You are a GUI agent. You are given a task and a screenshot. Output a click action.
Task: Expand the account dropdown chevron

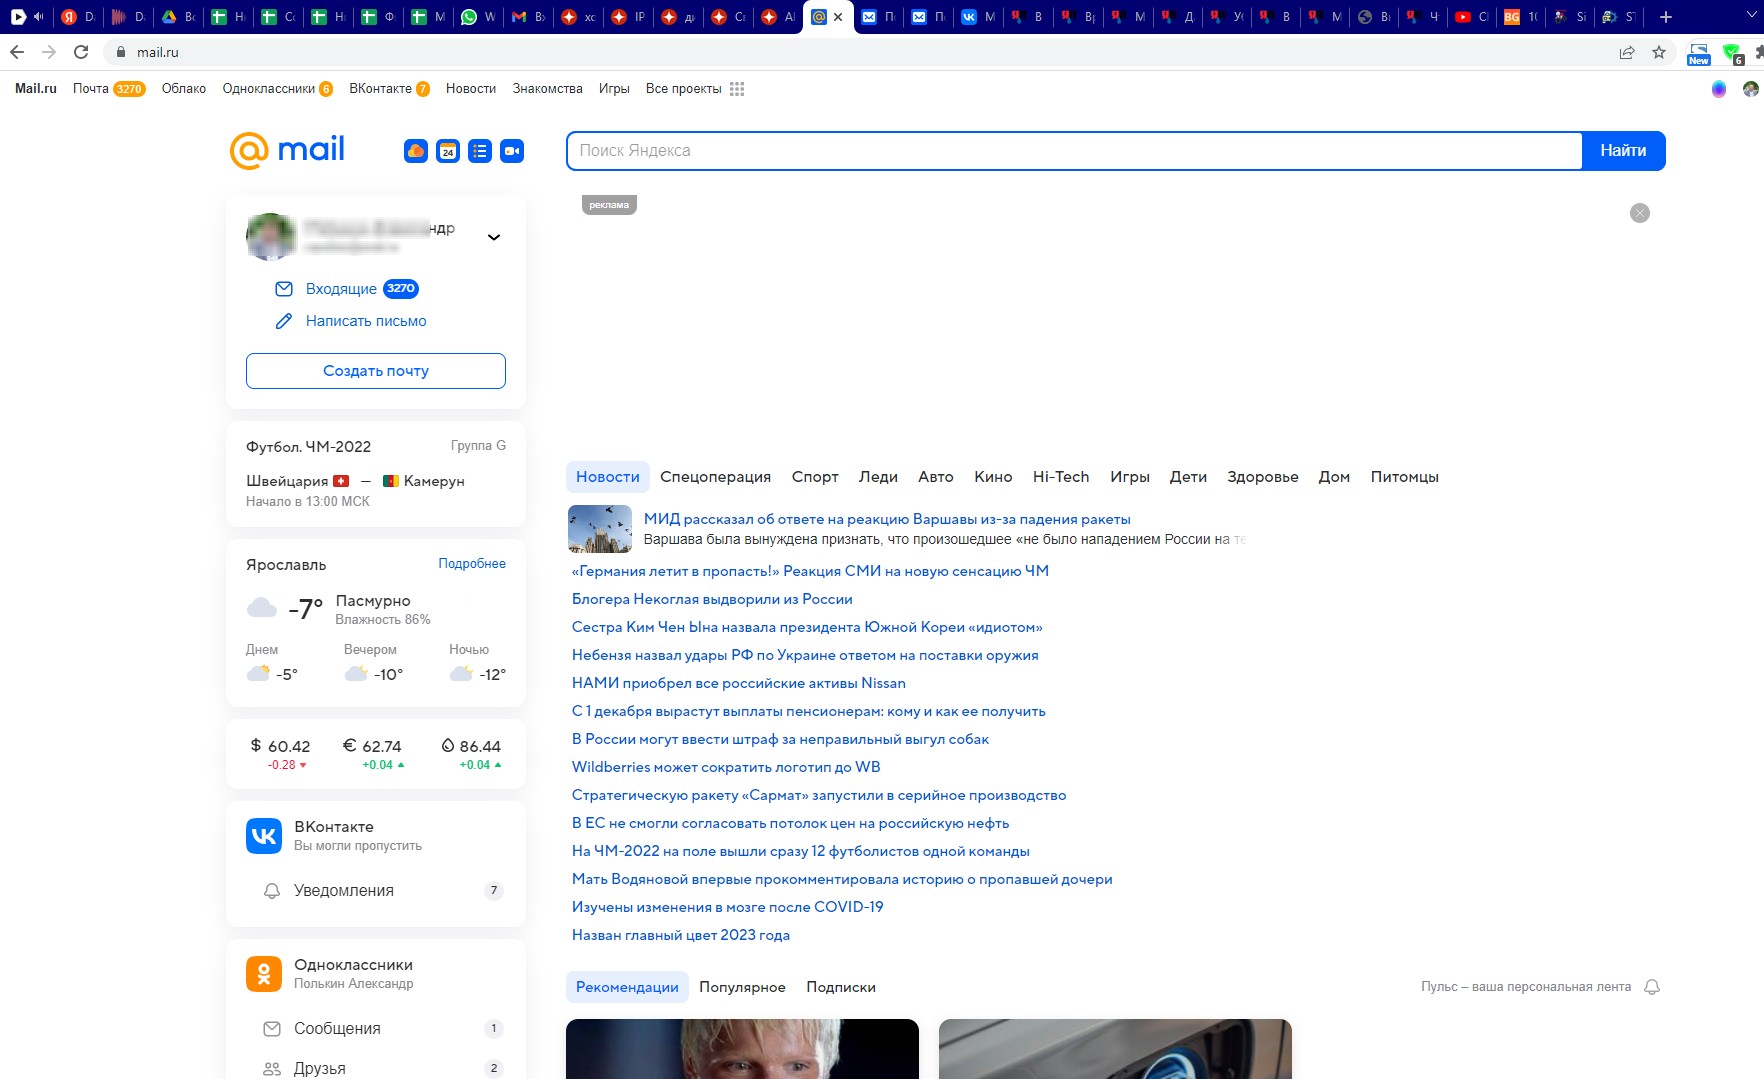point(494,237)
